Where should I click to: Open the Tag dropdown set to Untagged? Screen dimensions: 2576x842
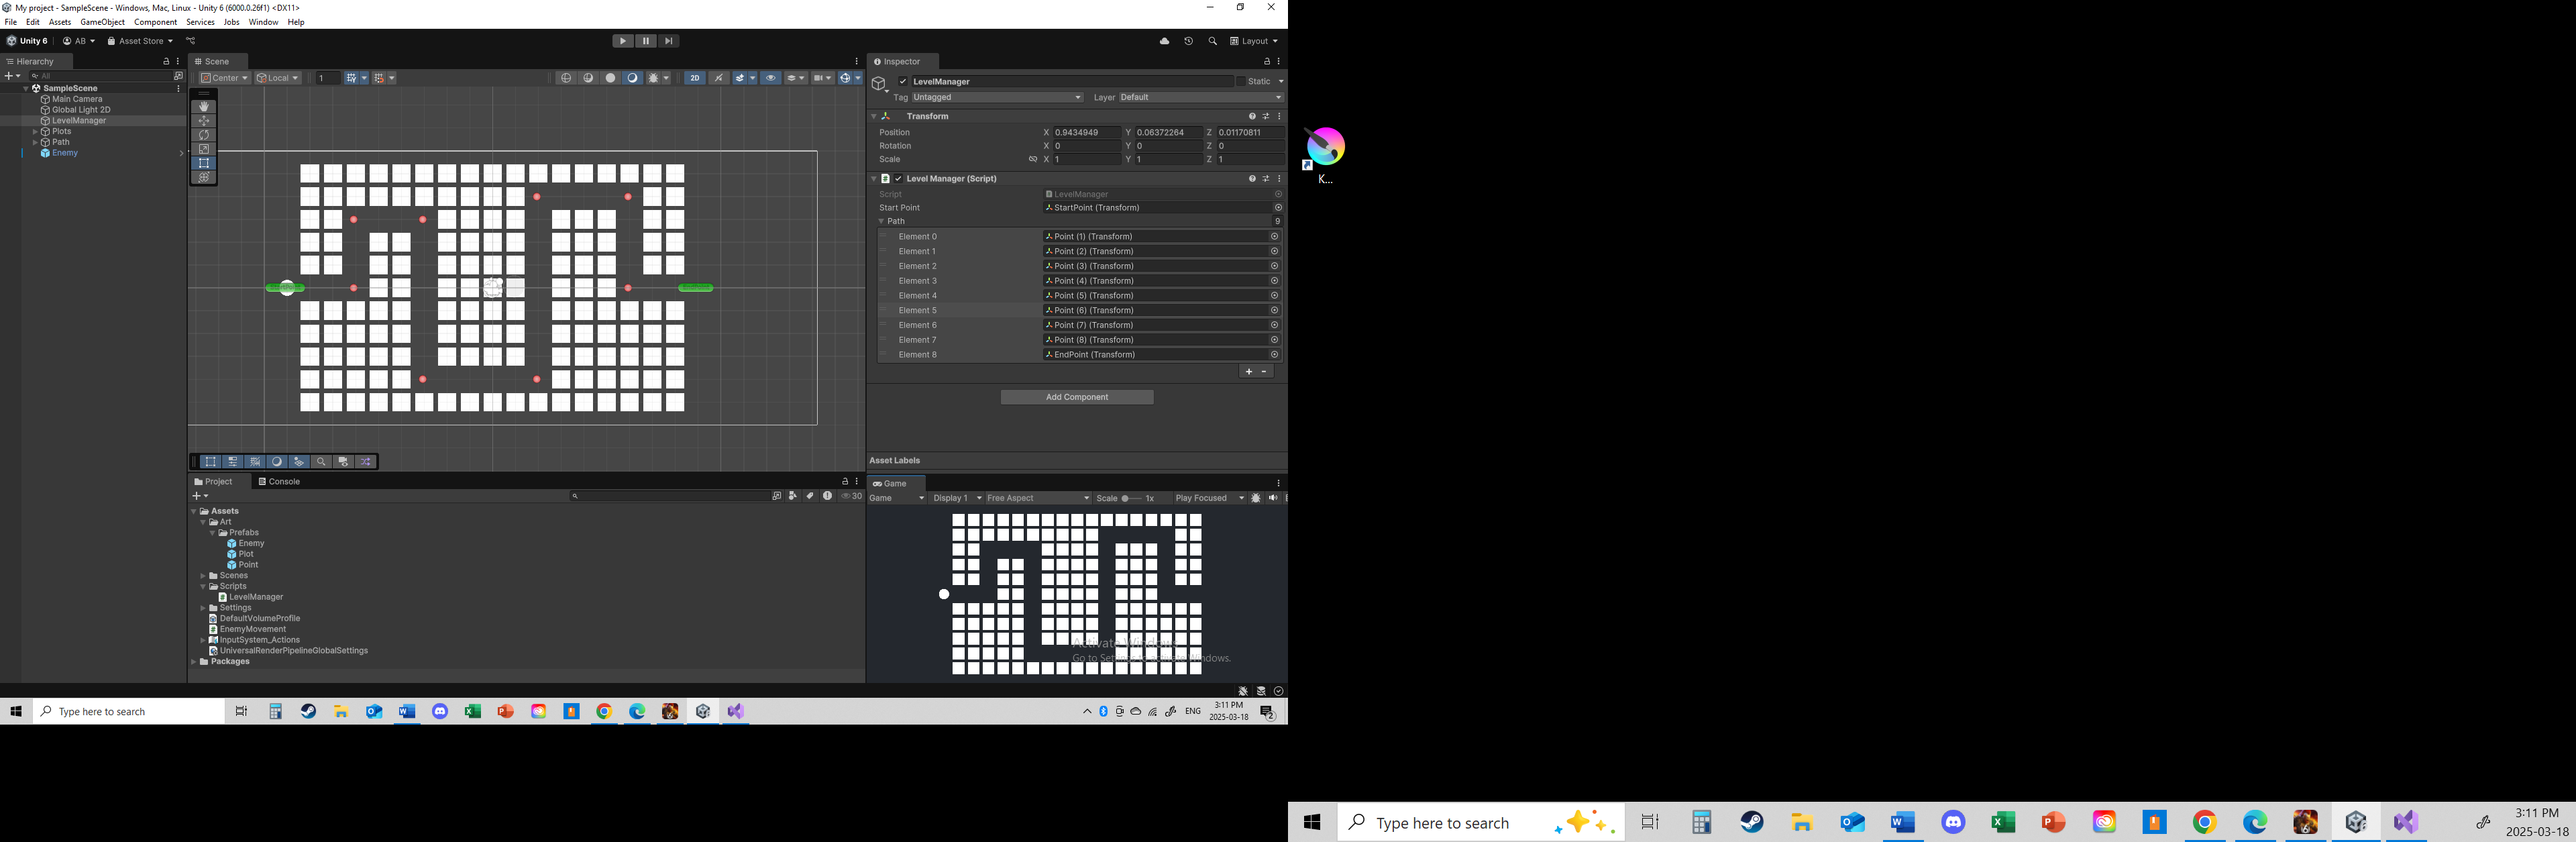pyautogui.click(x=997, y=97)
